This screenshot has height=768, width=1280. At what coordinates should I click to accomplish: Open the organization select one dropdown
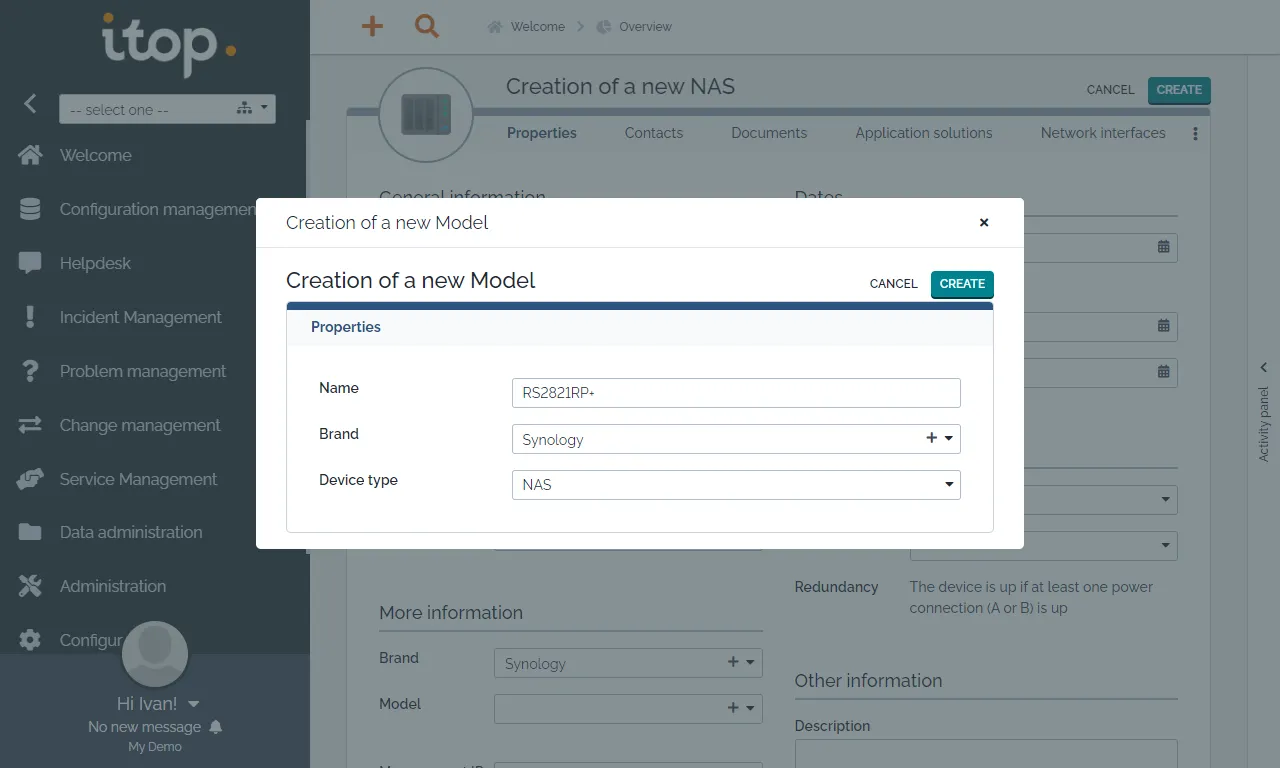pyautogui.click(x=167, y=109)
